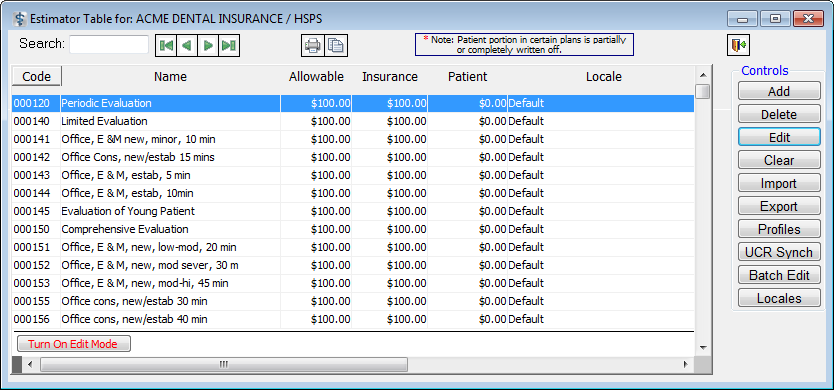Go to next record arrow
The height and width of the screenshot is (390, 834).
click(x=208, y=46)
